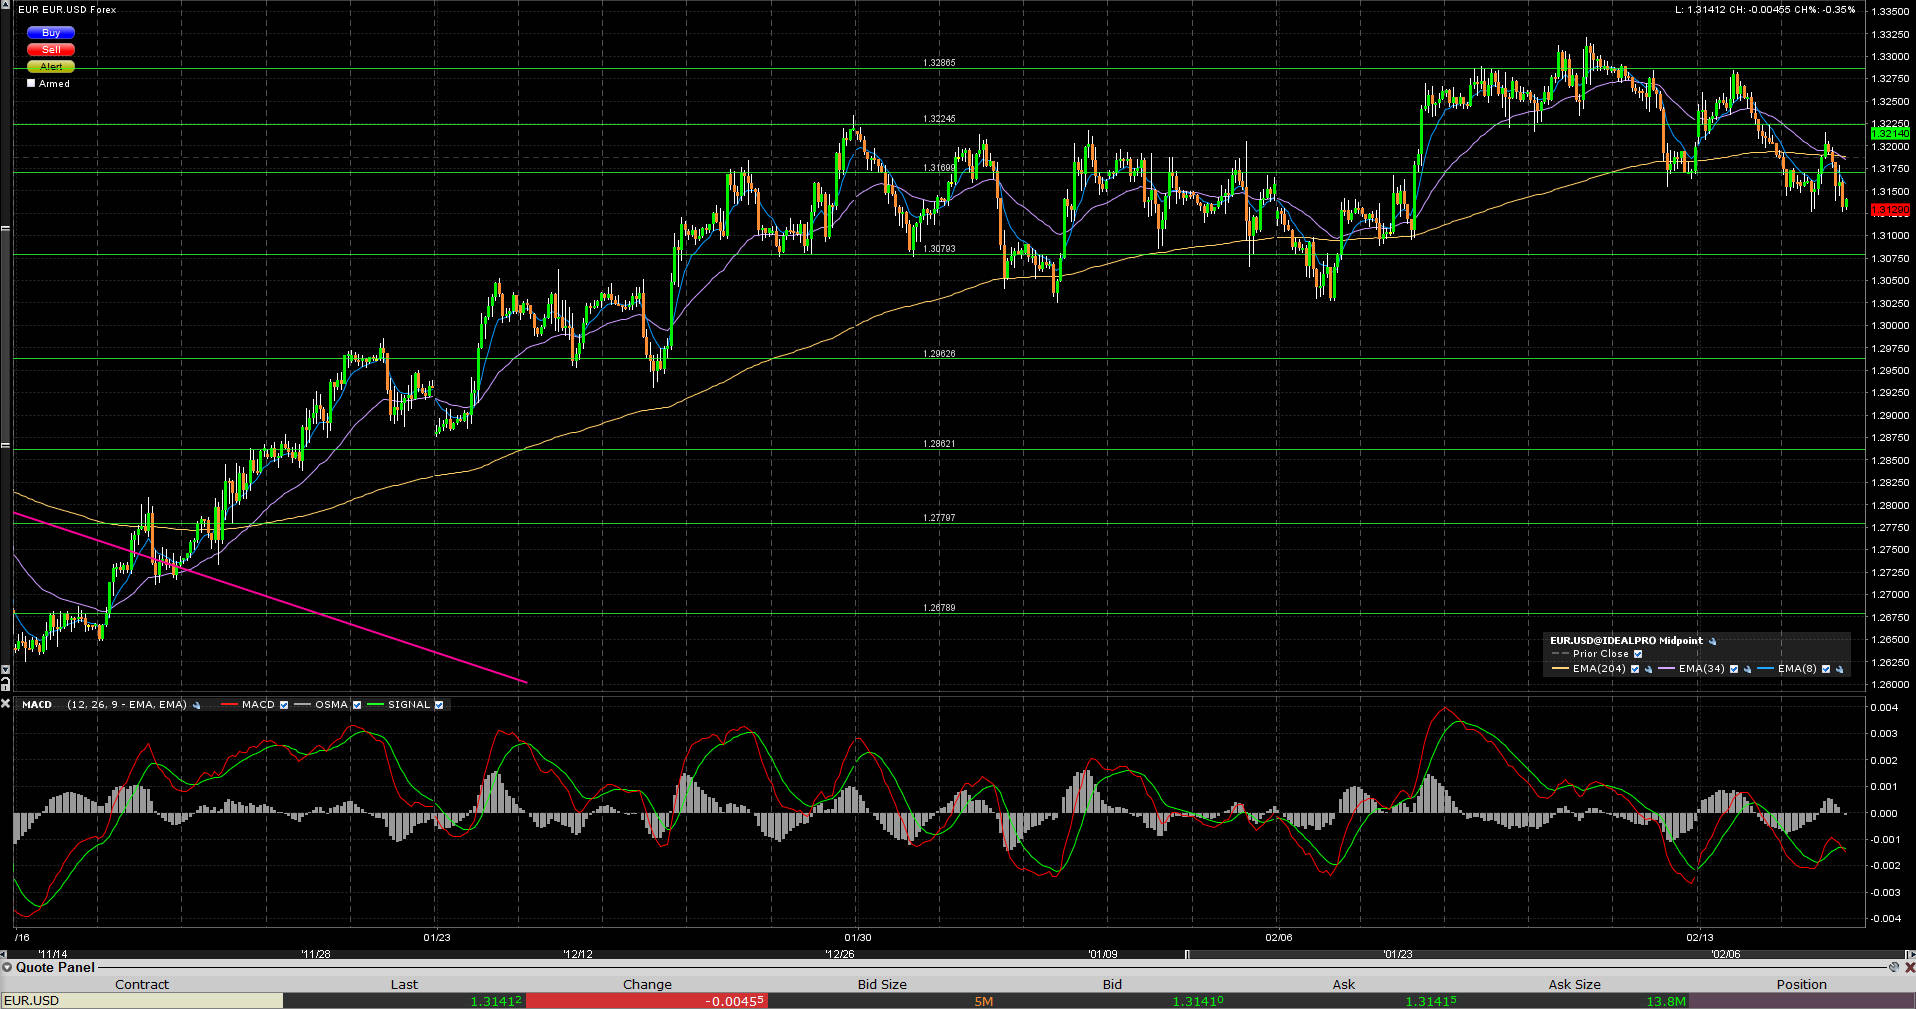The height and width of the screenshot is (1009, 1916).
Task: Open wrench settings for EMA(8)
Action: [x=1839, y=669]
